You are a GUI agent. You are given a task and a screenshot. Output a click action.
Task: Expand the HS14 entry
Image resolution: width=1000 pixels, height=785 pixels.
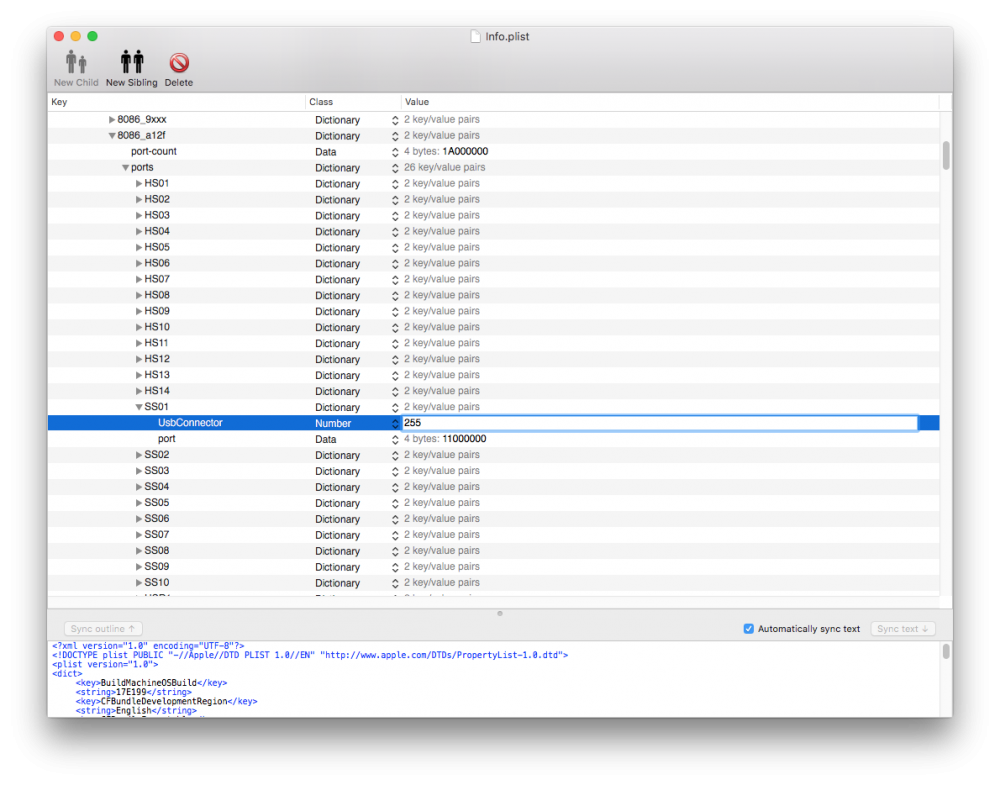point(138,391)
